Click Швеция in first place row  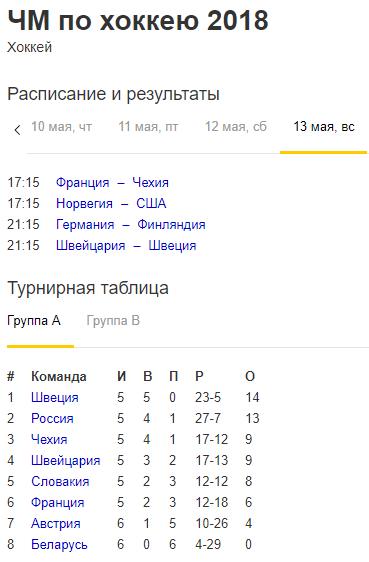tap(55, 397)
